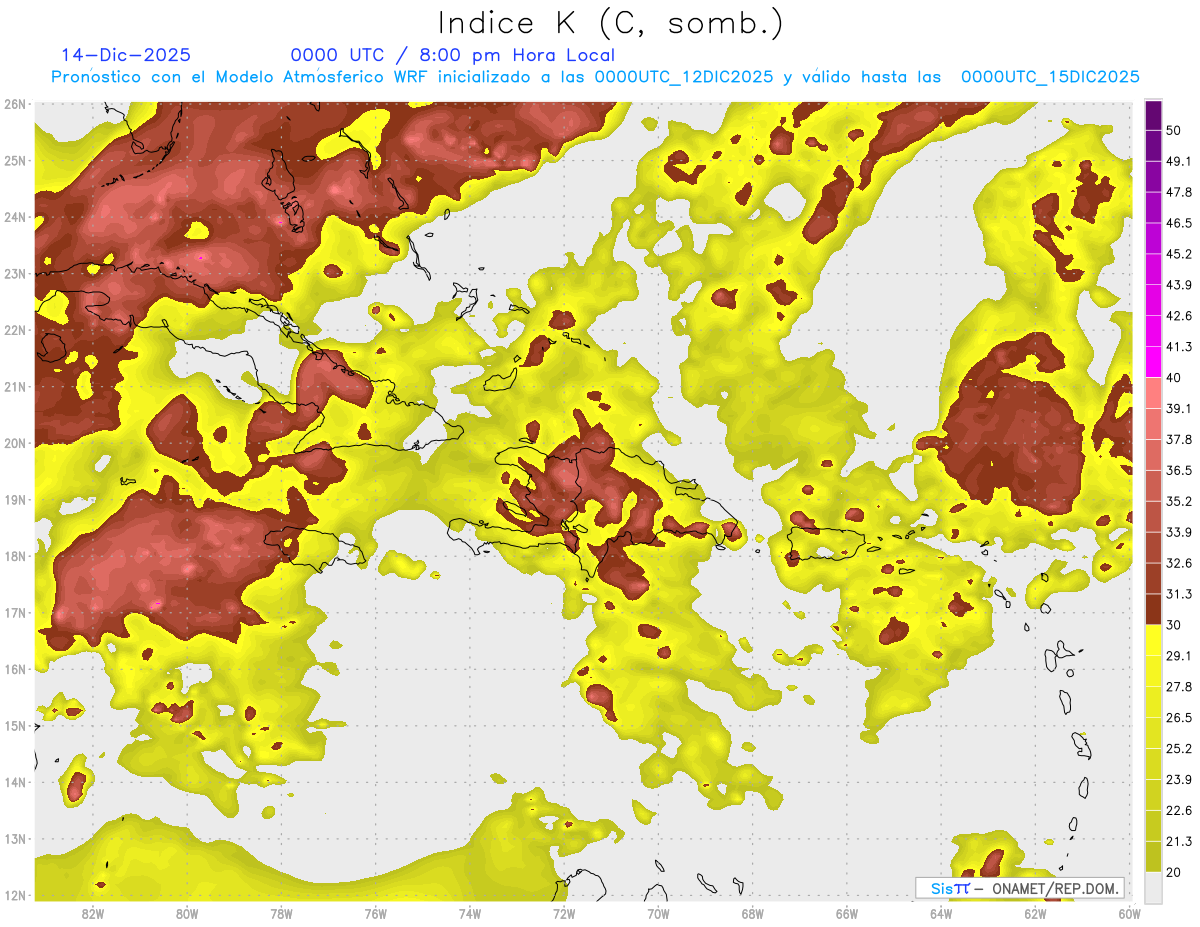Viewport: 1200px width, 927px height.
Task: Click the '82W' longitude label
Action: pos(93,914)
